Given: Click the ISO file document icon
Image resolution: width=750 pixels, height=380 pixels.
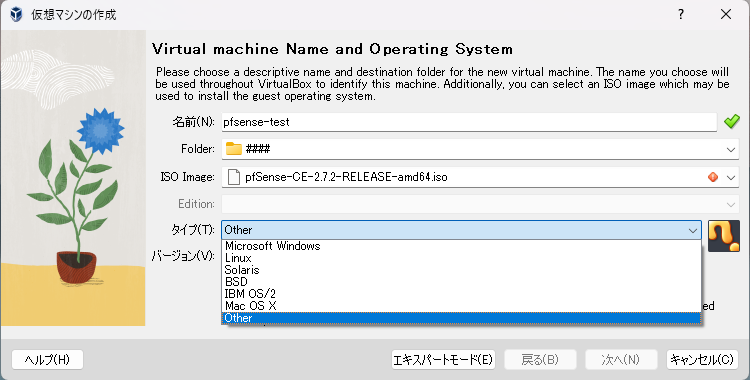Looking at the screenshot, I should tap(234, 177).
